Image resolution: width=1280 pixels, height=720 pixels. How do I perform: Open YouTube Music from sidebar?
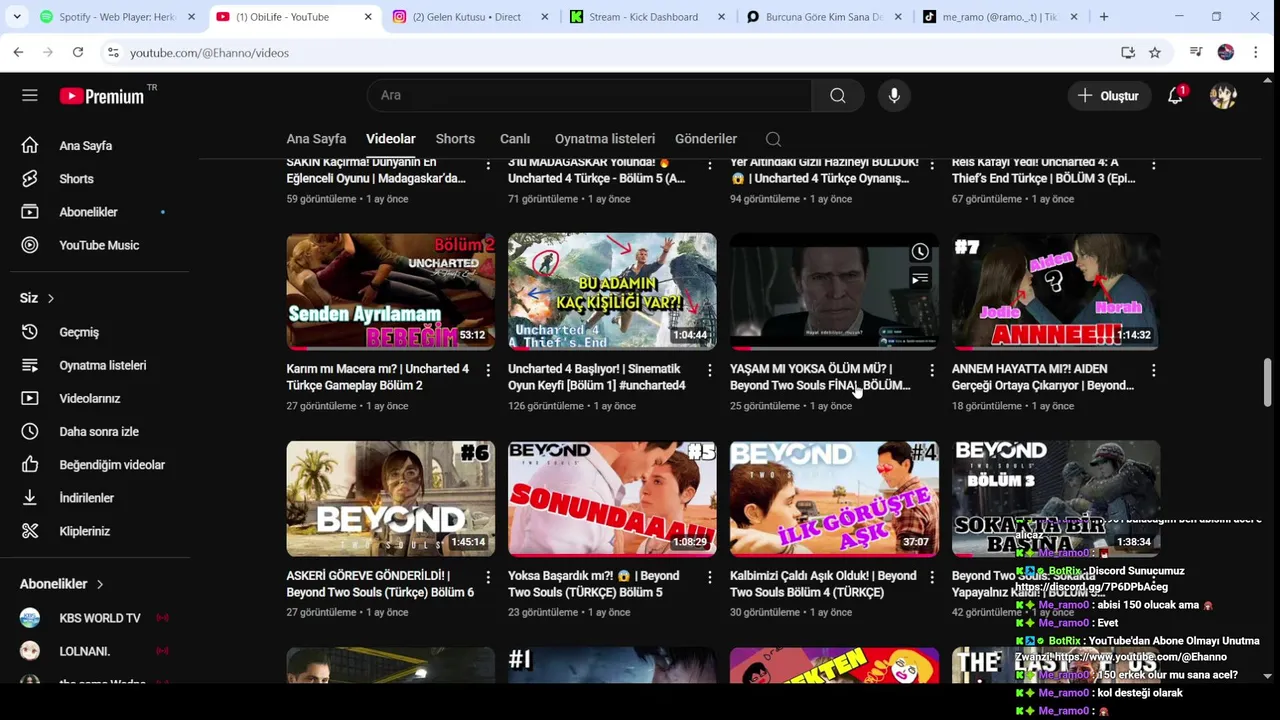pyautogui.click(x=95, y=245)
